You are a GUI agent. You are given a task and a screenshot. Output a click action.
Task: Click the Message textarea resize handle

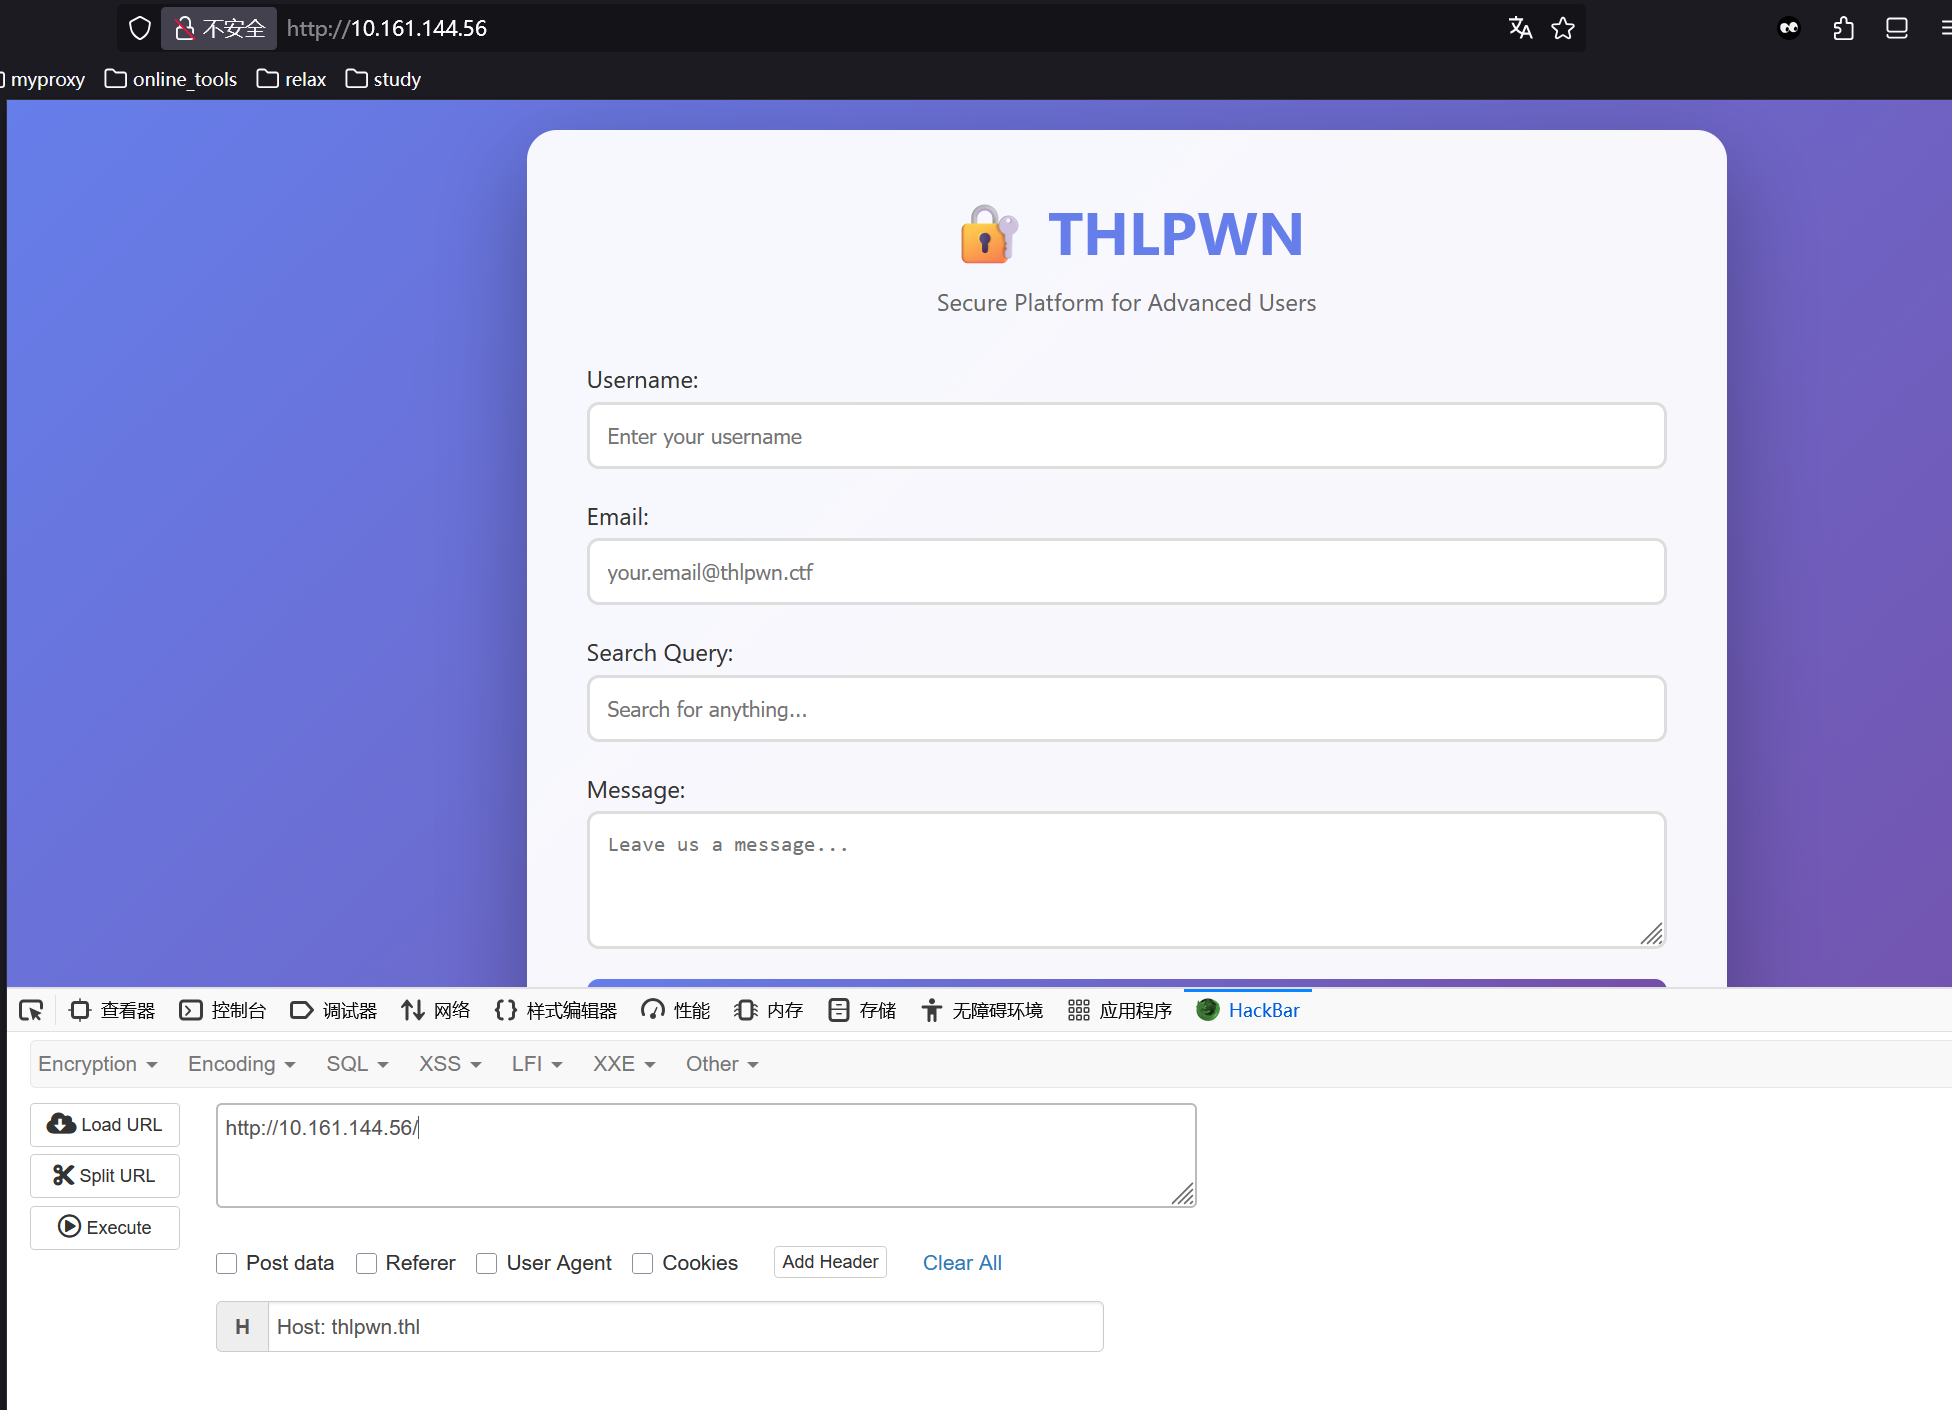pos(1652,934)
